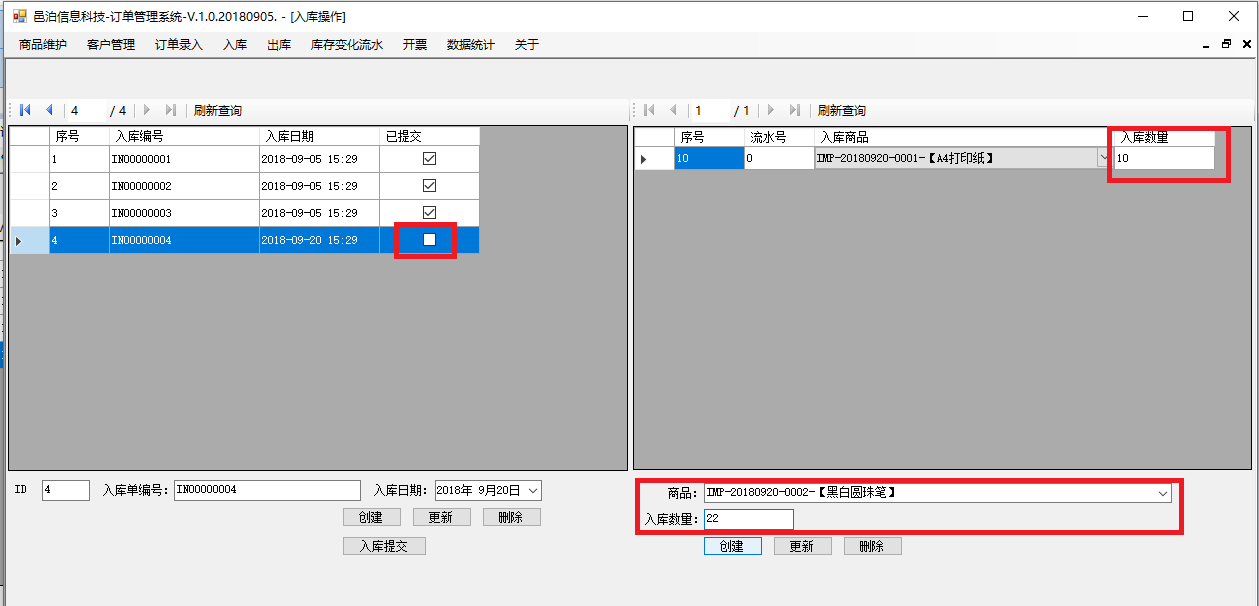
Task: Check 已提交 checkbox for IN00000004
Action: [430, 240]
